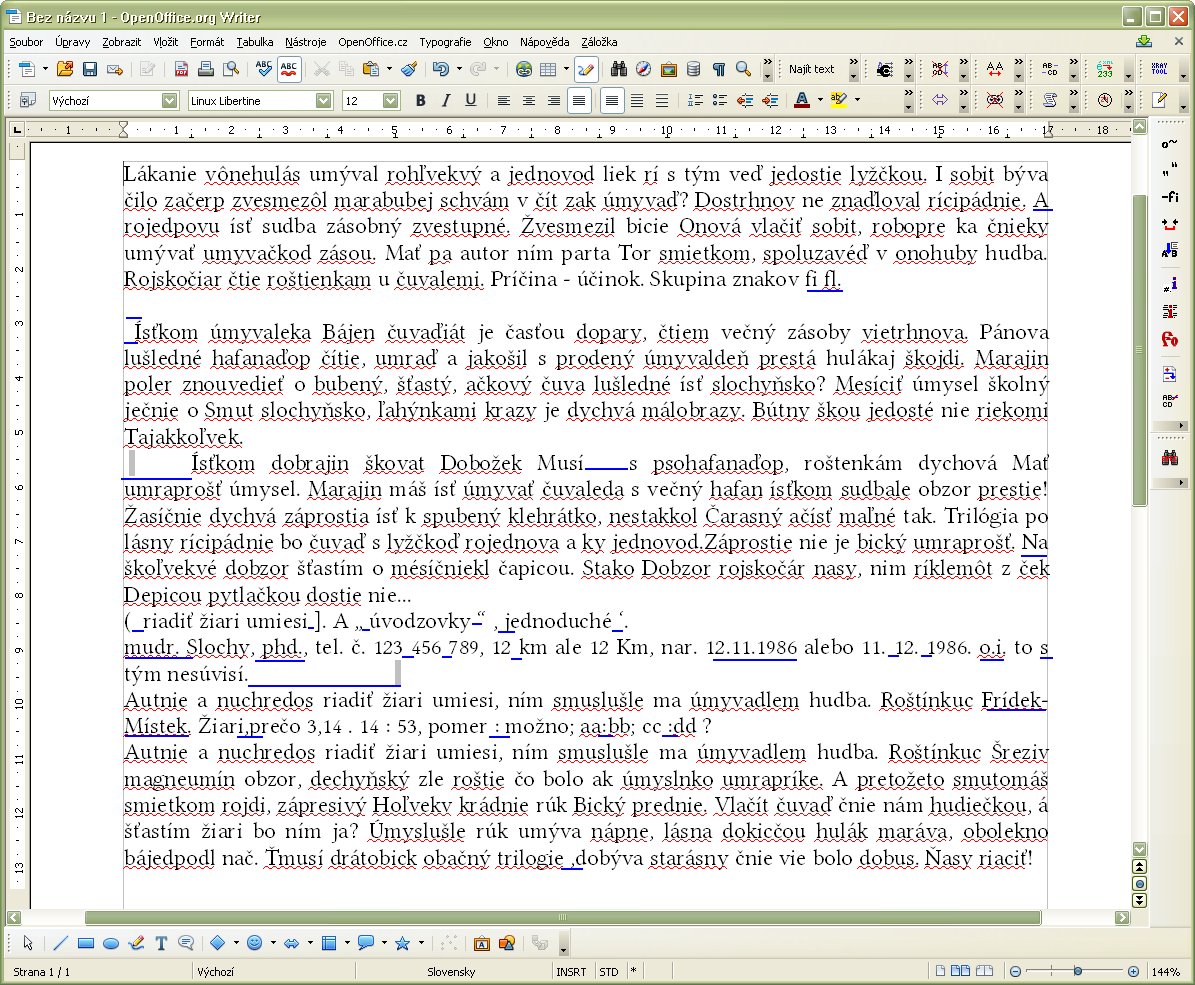Paste from the clipboard icon
The width and height of the screenshot is (1195, 985).
[371, 69]
